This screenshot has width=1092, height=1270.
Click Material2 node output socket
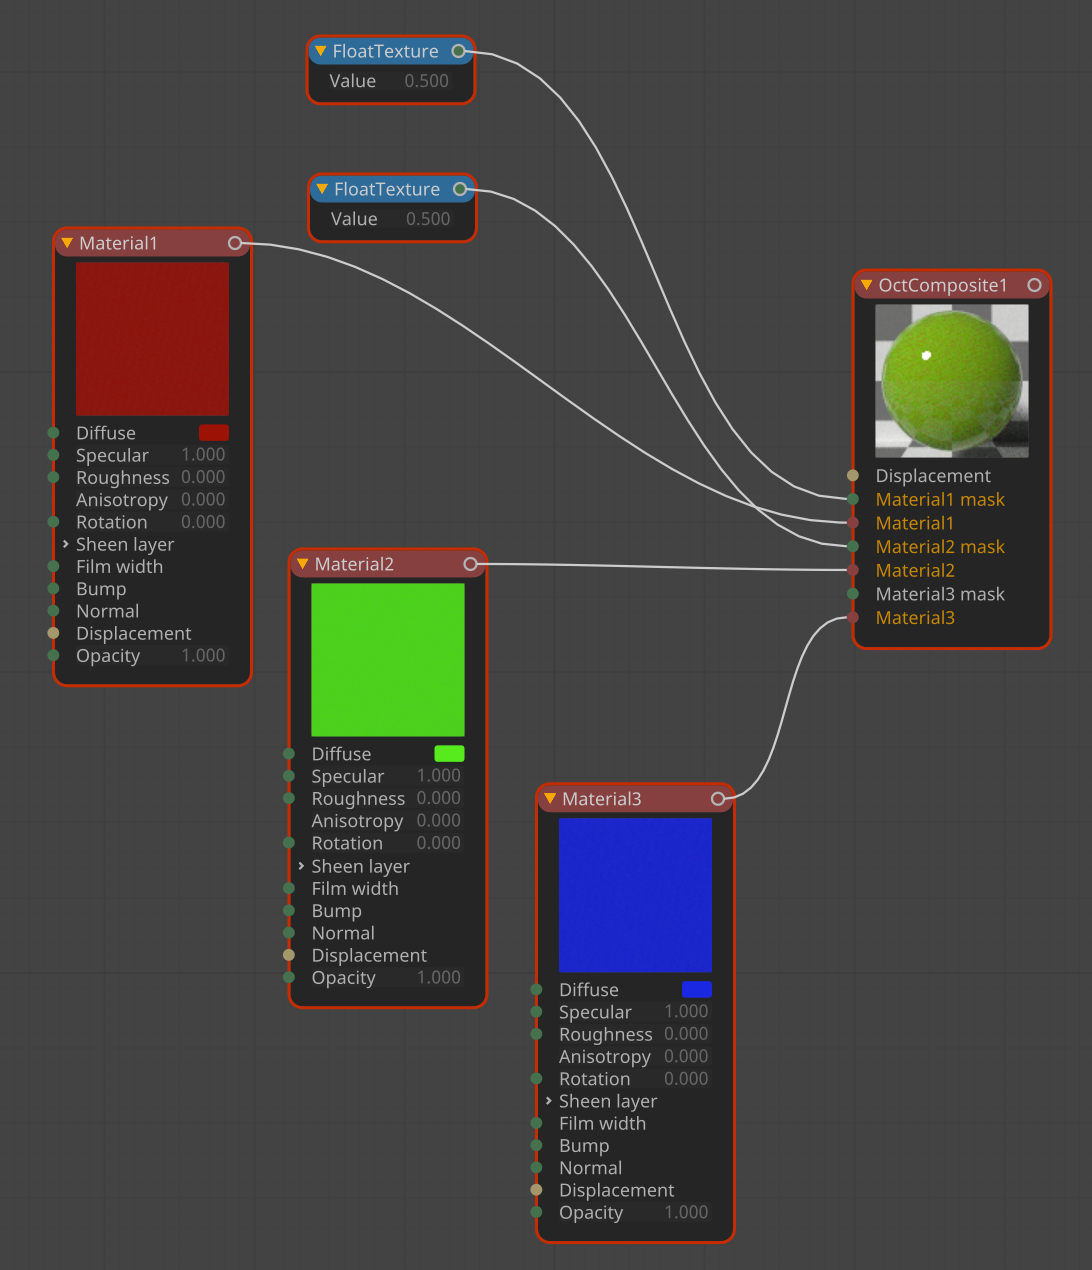tap(470, 564)
